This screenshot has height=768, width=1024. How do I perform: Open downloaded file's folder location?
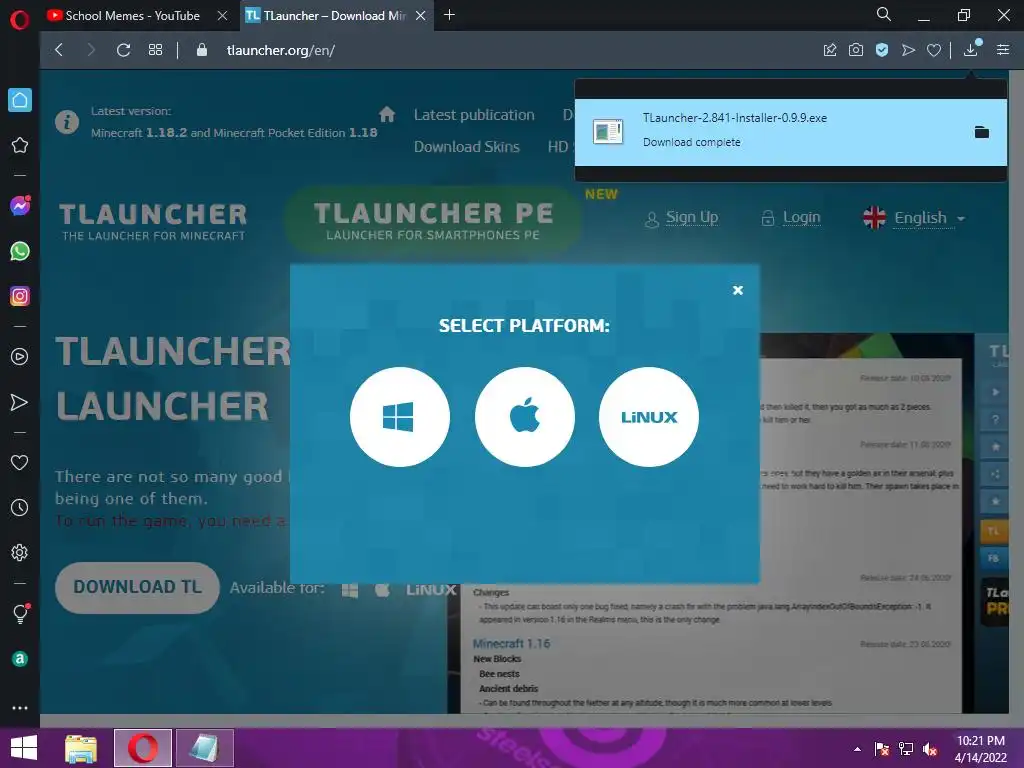(982, 132)
